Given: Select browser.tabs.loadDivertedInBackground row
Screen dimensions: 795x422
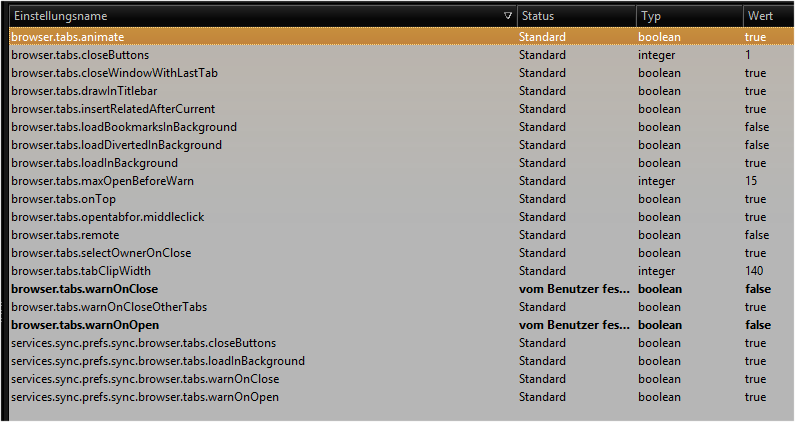Looking at the screenshot, I should 116,145.
